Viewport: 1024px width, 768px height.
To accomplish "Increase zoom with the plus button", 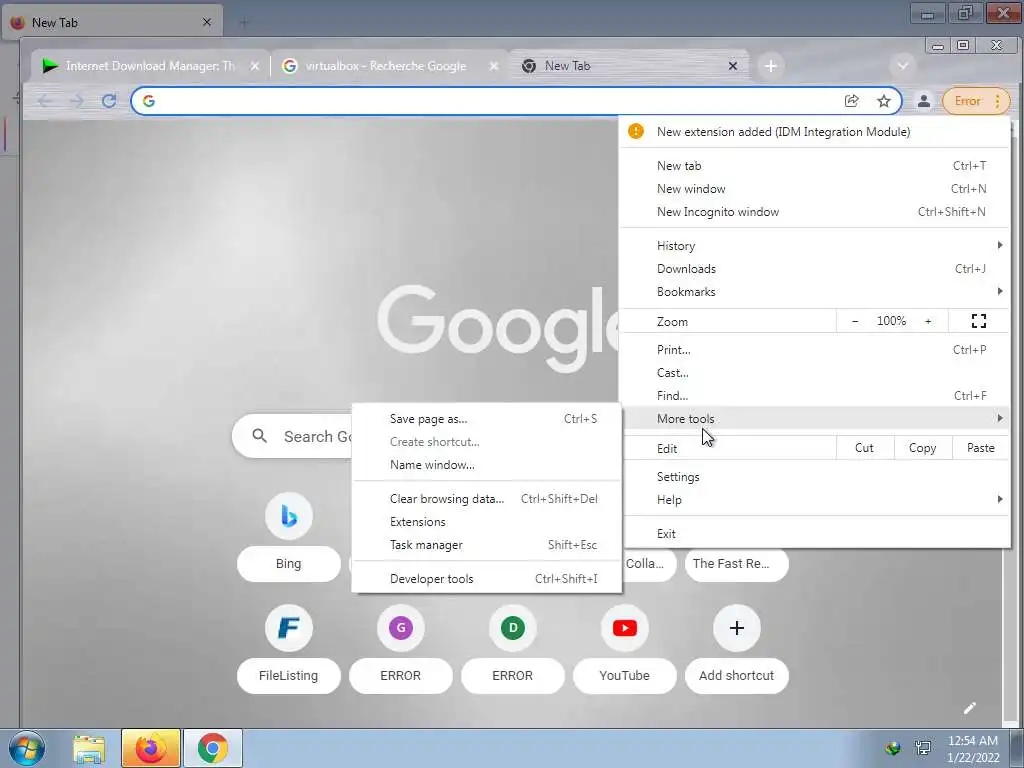I will (x=928, y=321).
